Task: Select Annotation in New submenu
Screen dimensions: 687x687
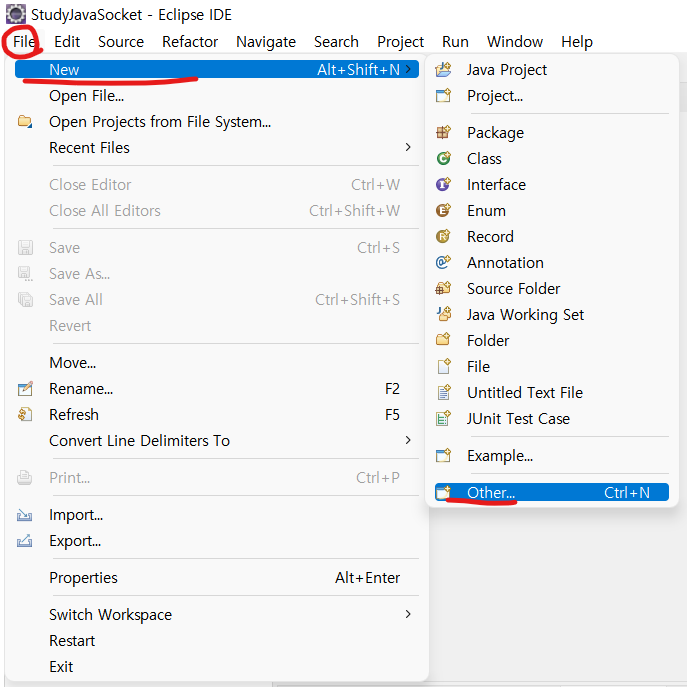Action: pos(552,262)
